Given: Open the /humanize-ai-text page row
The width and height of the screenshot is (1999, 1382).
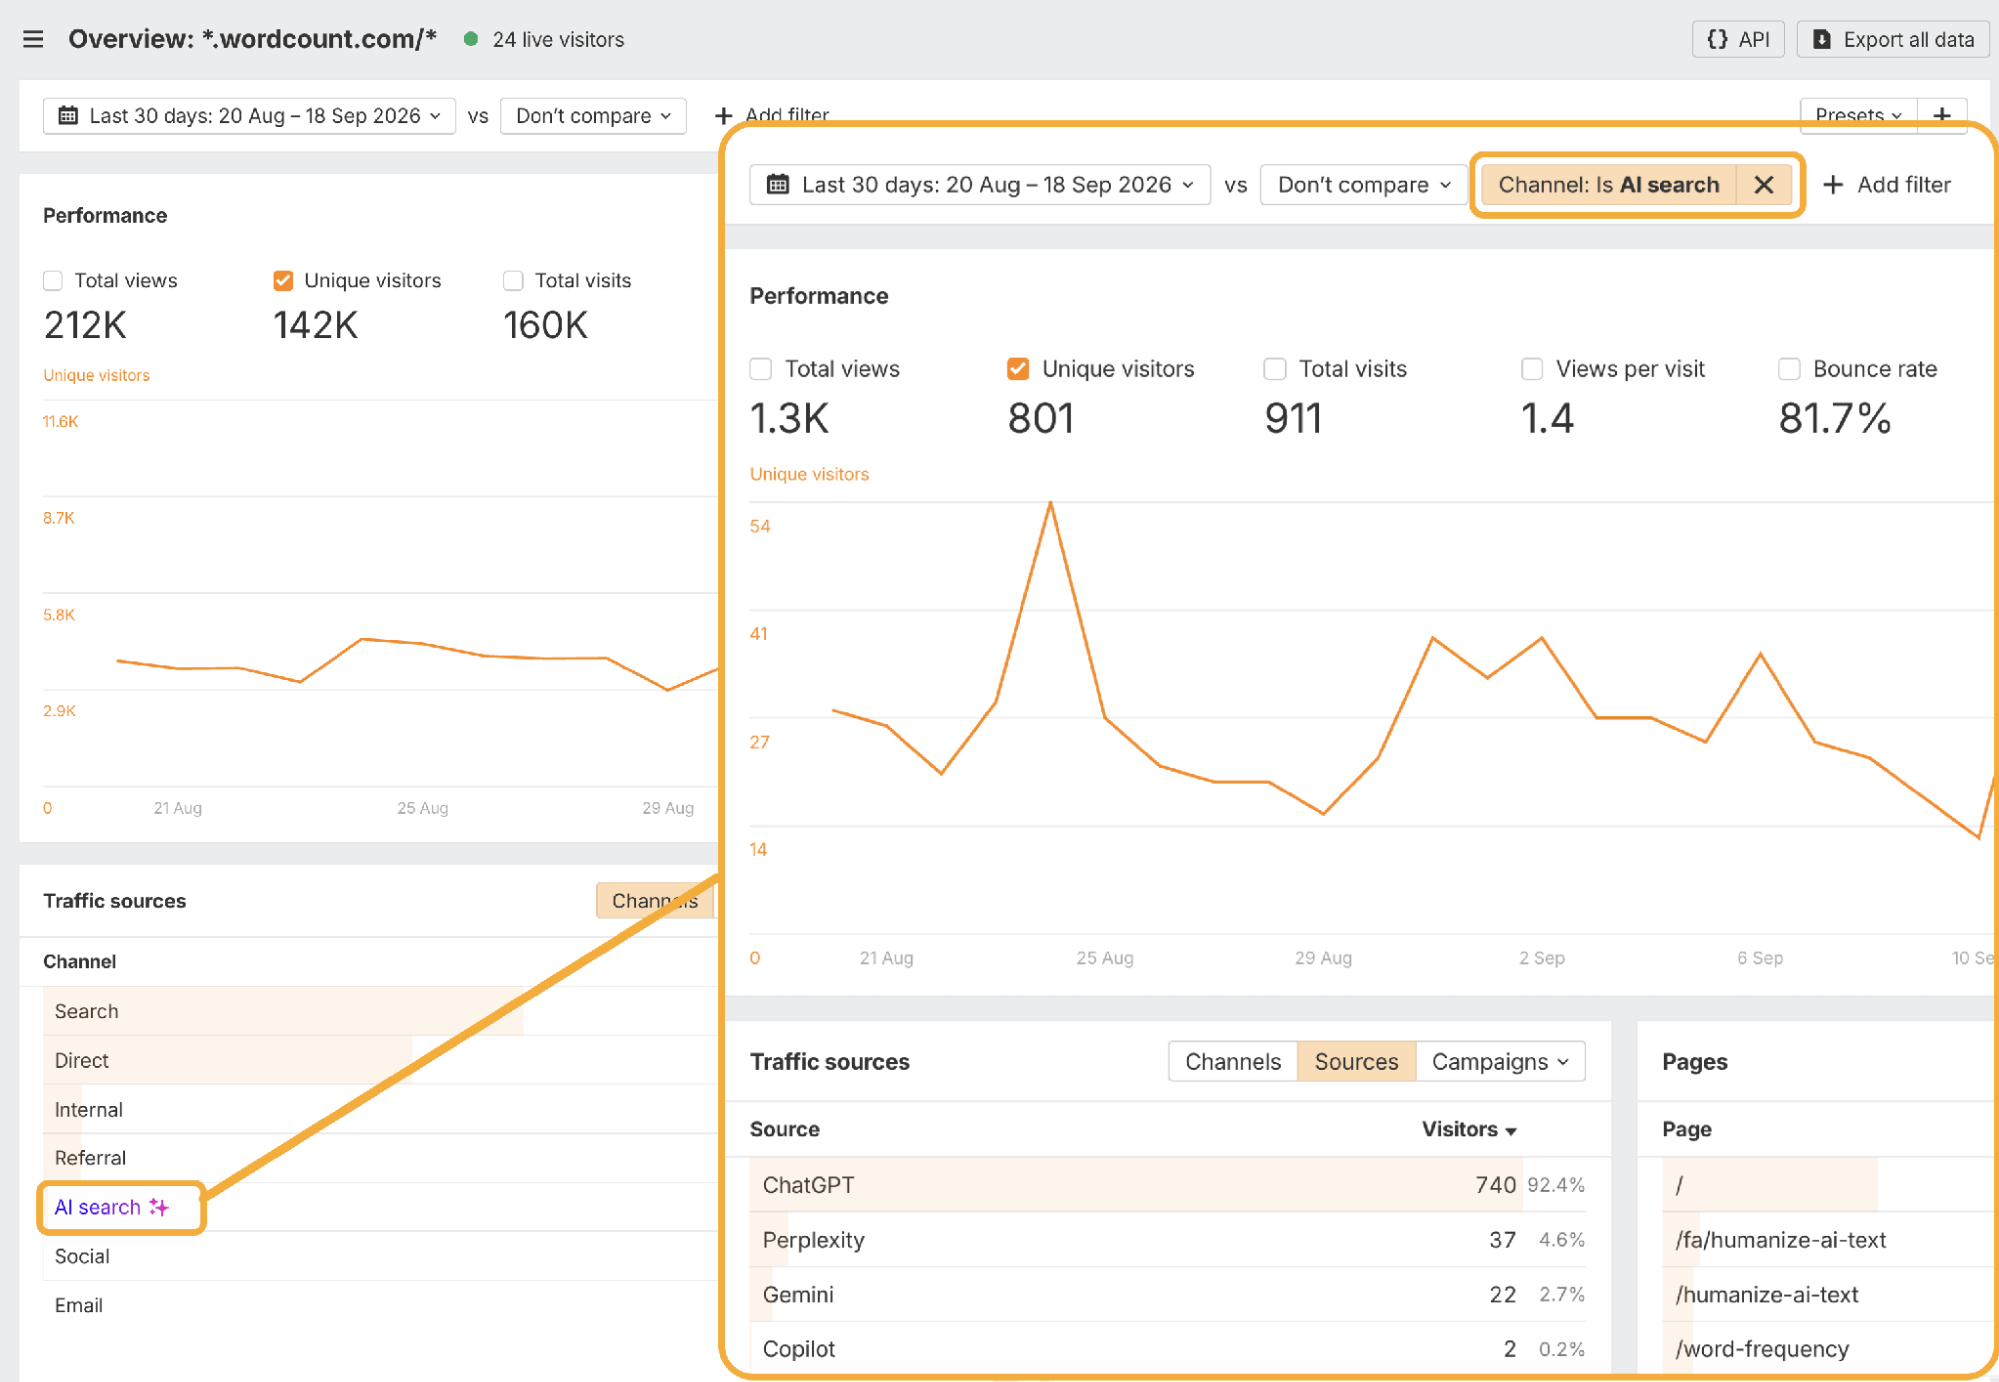Looking at the screenshot, I should (x=1828, y=1295).
